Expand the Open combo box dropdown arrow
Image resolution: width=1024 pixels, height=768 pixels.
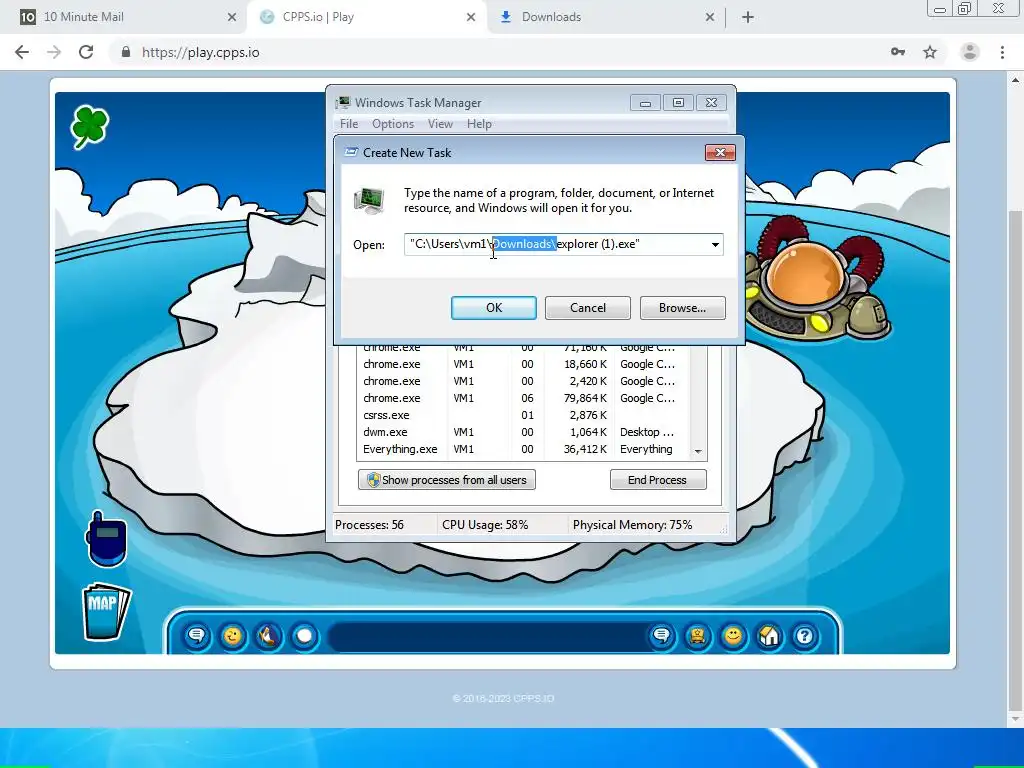(716, 245)
